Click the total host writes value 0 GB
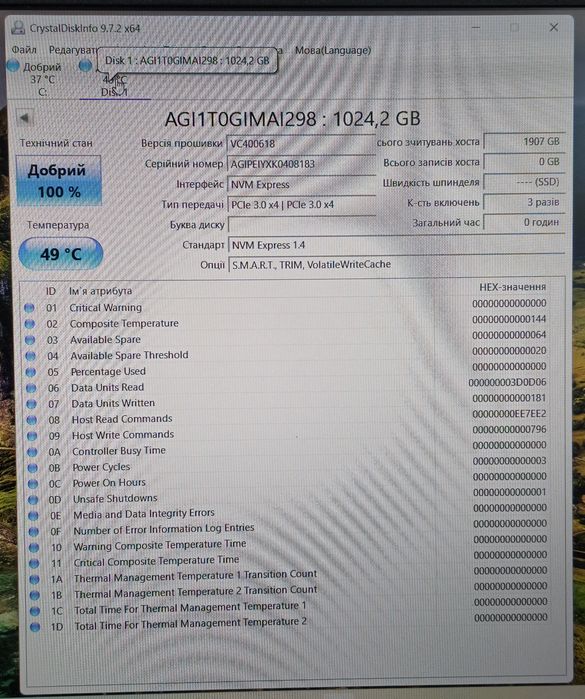 (x=524, y=162)
